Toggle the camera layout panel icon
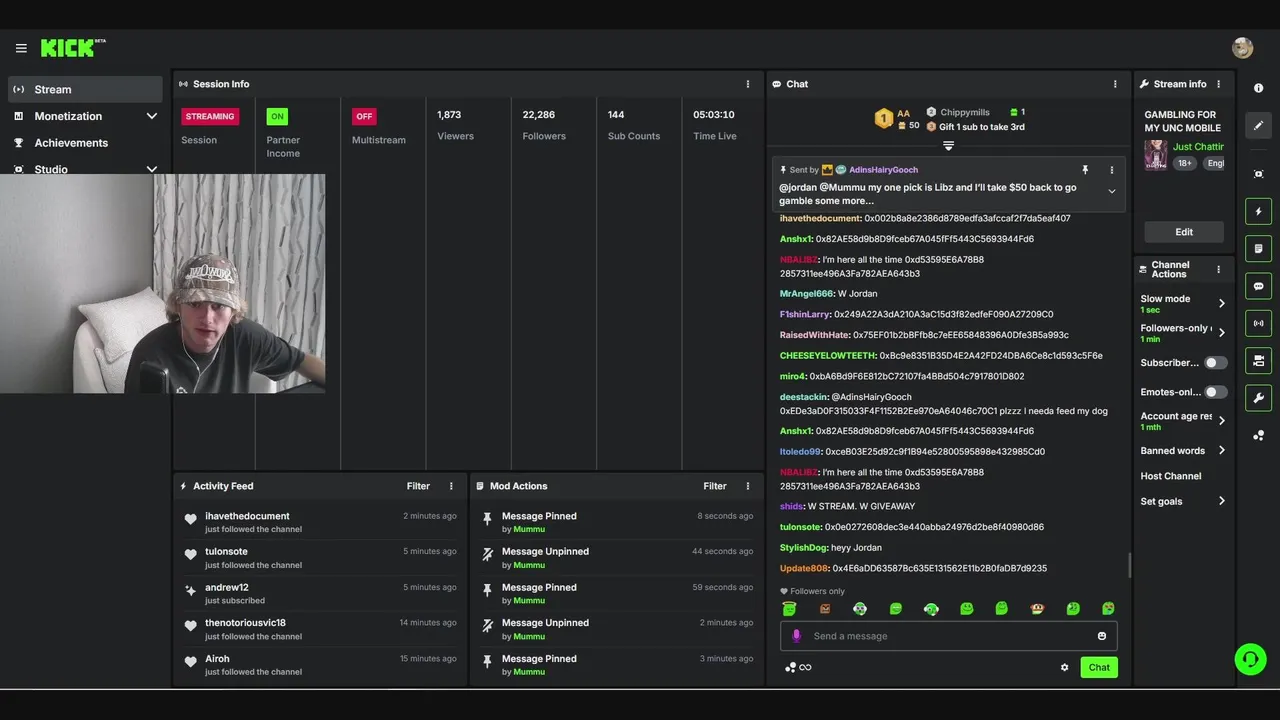 tap(1258, 360)
